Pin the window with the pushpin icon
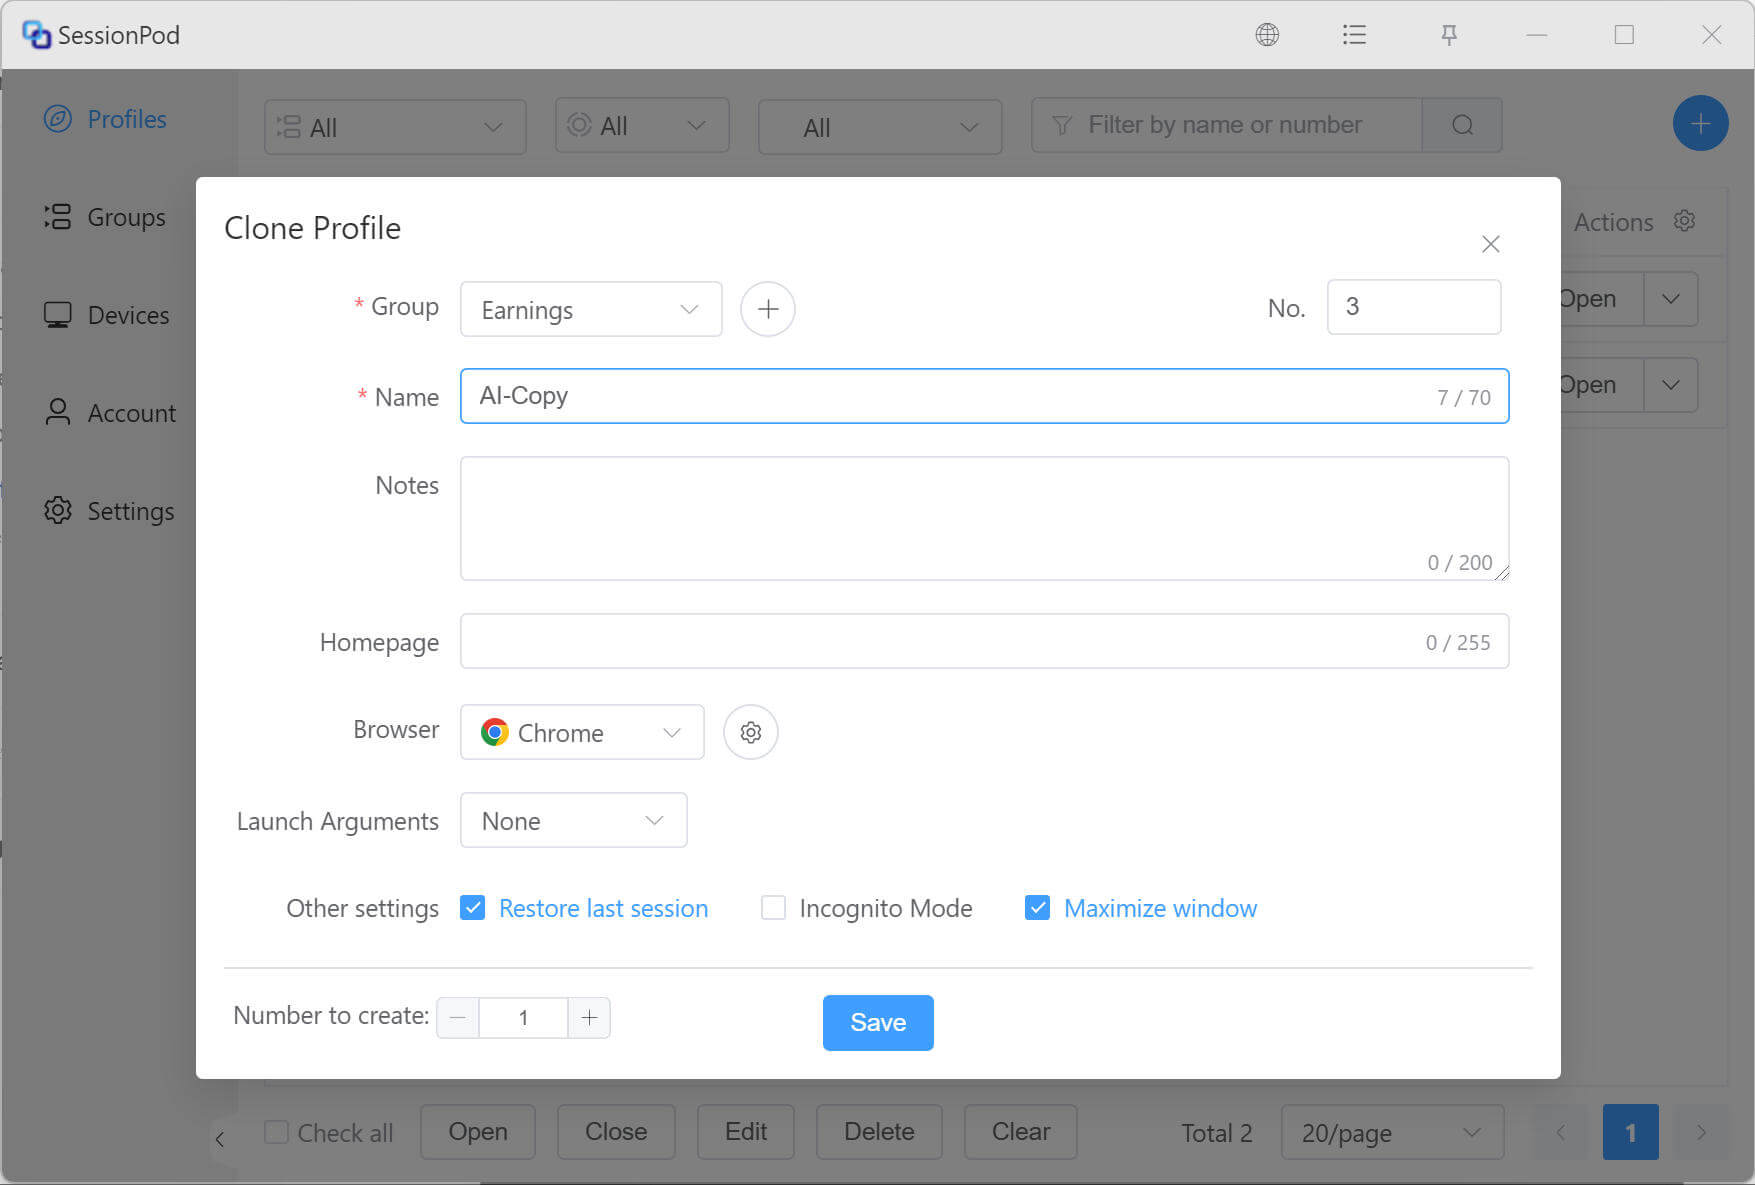The height and width of the screenshot is (1185, 1755). pyautogui.click(x=1449, y=35)
